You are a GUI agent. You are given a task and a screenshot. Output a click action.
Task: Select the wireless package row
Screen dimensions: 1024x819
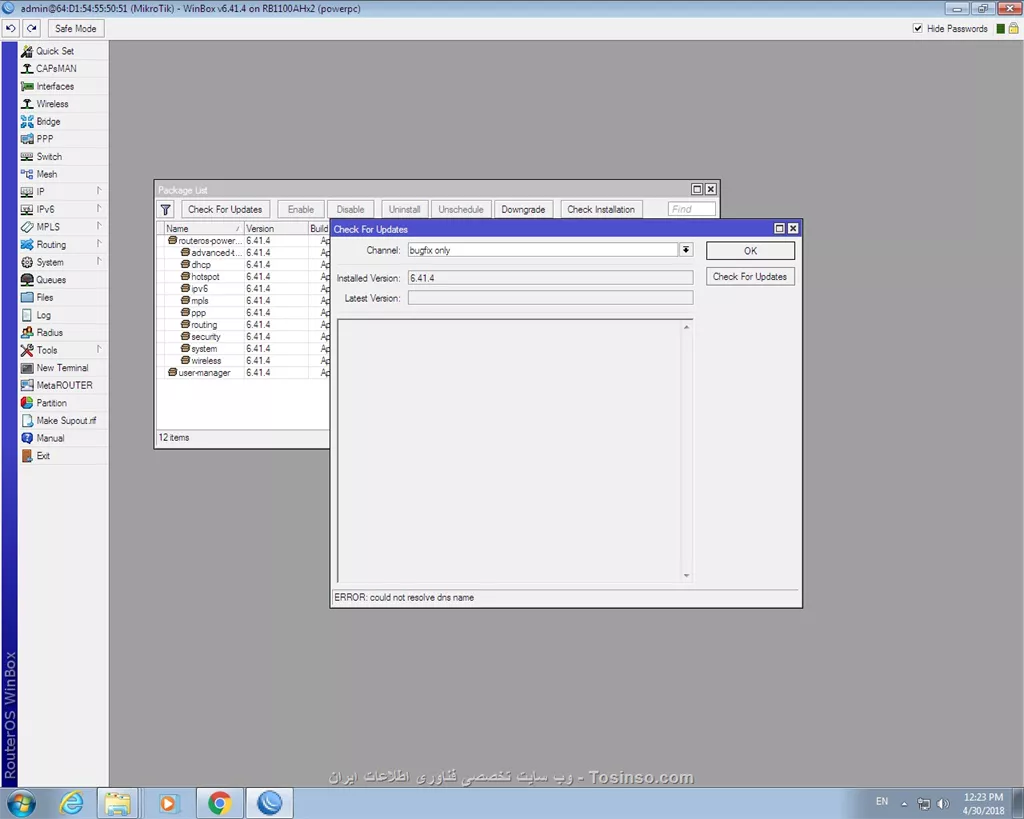pyautogui.click(x=244, y=361)
